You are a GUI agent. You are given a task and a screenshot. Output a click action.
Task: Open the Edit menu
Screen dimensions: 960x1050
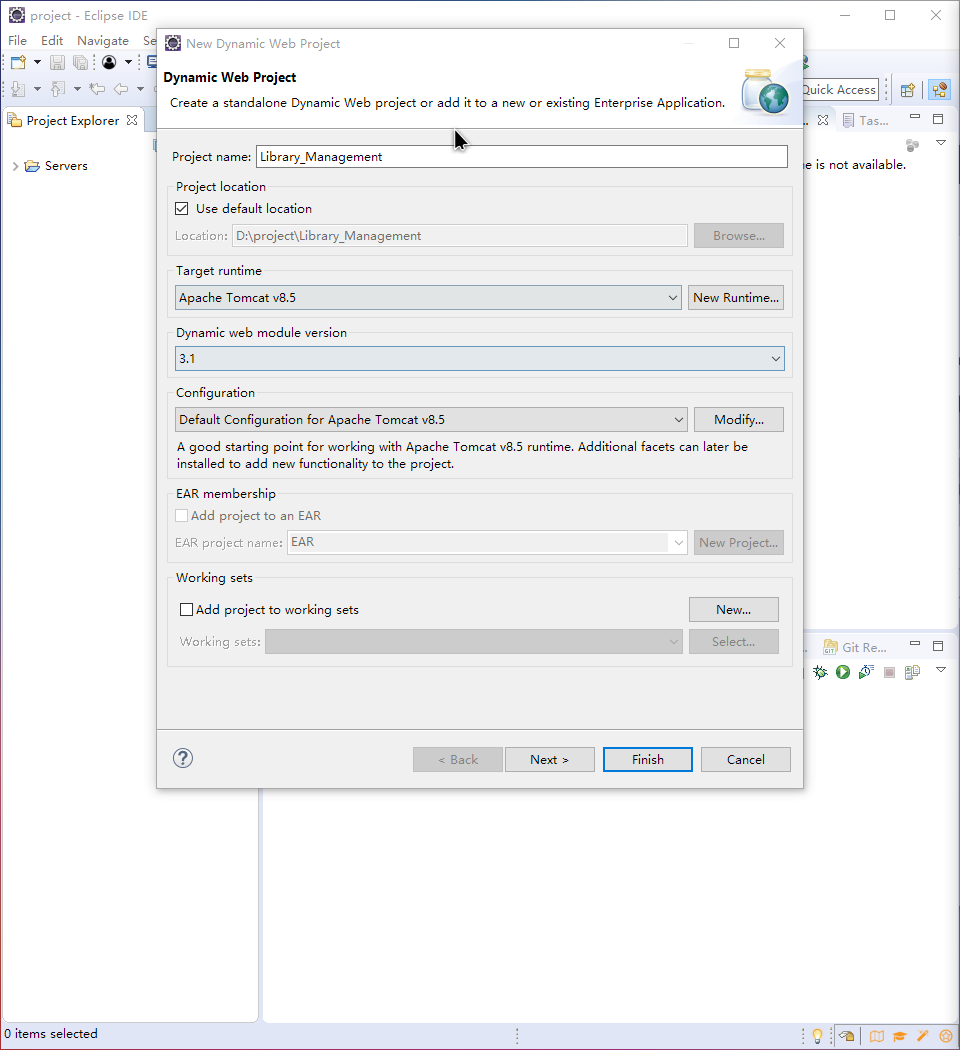click(52, 41)
